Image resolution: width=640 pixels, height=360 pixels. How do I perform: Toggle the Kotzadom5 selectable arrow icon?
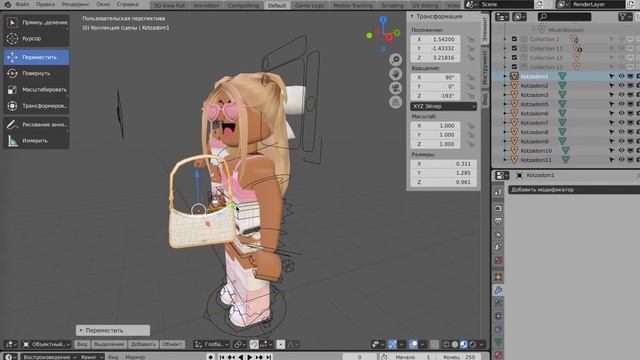(x=611, y=104)
